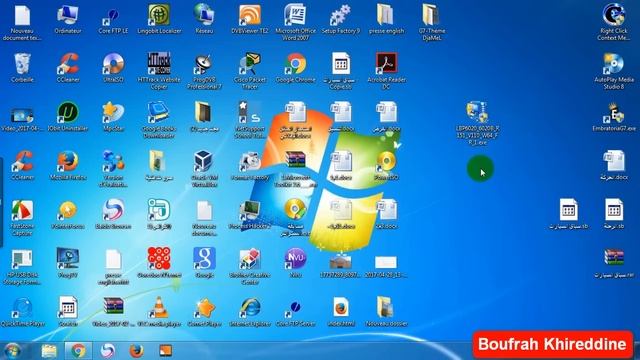The width and height of the screenshot is (640, 360).
Task: Open the Corbeille recycle bin
Action: (x=22, y=68)
